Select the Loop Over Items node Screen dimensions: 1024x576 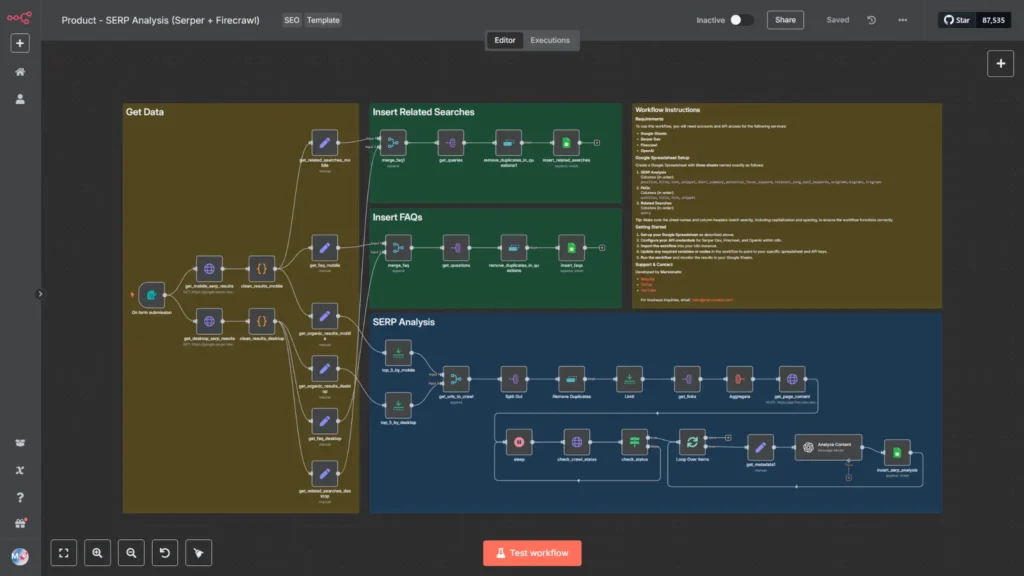(692, 442)
